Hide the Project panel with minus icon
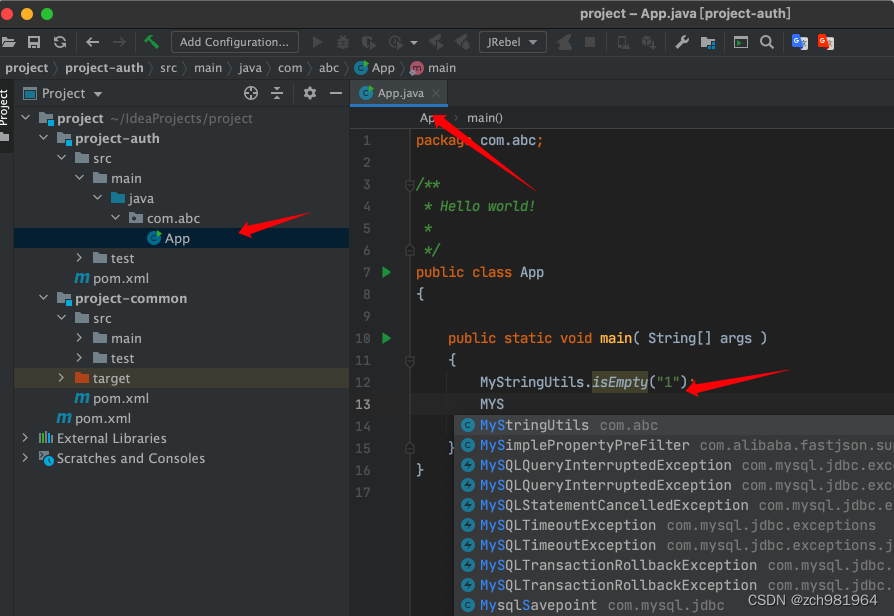The height and width of the screenshot is (616, 894). pyautogui.click(x=336, y=93)
